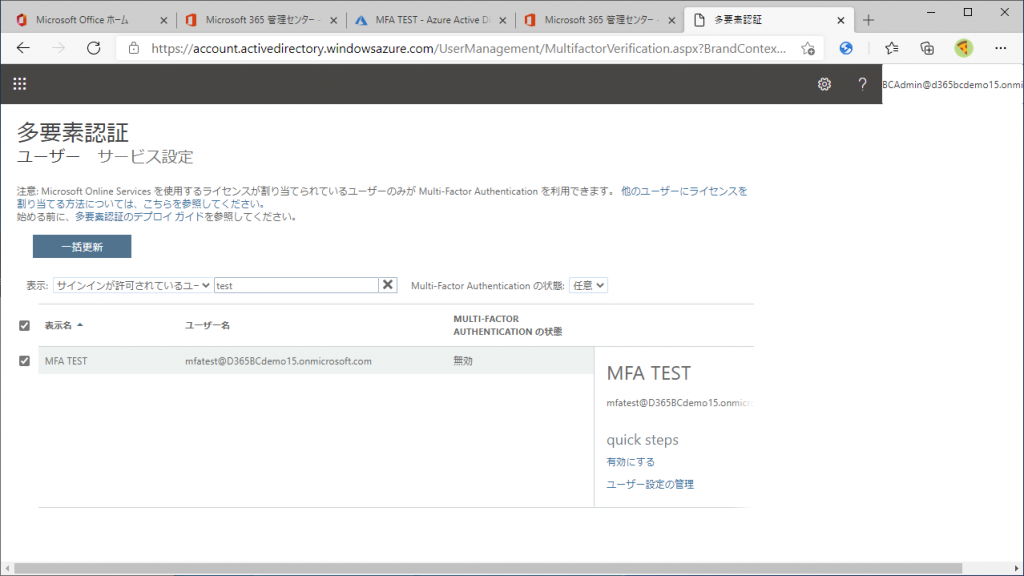This screenshot has width=1024, height=576.
Task: Select the ユーザー section tab
Action: (48, 157)
